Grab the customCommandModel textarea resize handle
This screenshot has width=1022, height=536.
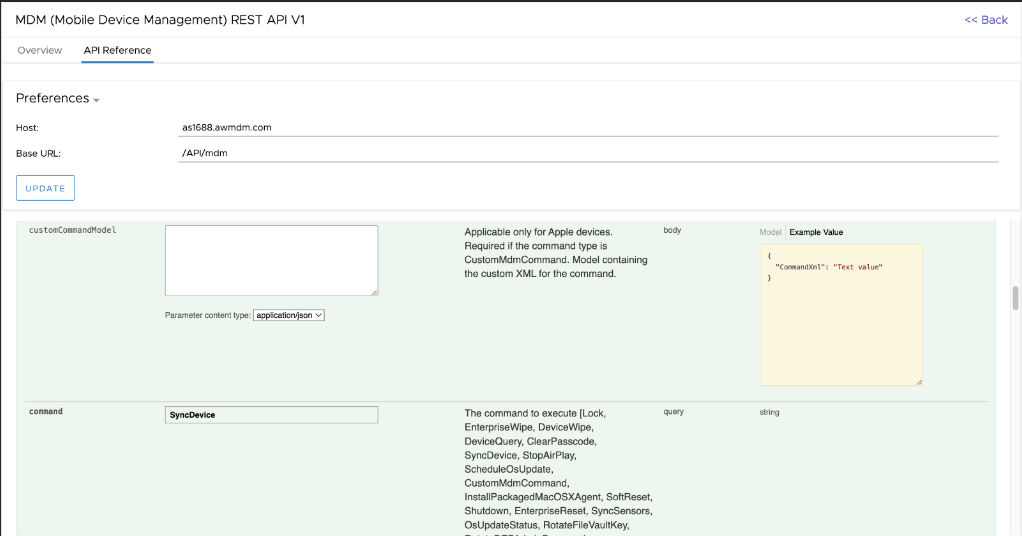(374, 292)
